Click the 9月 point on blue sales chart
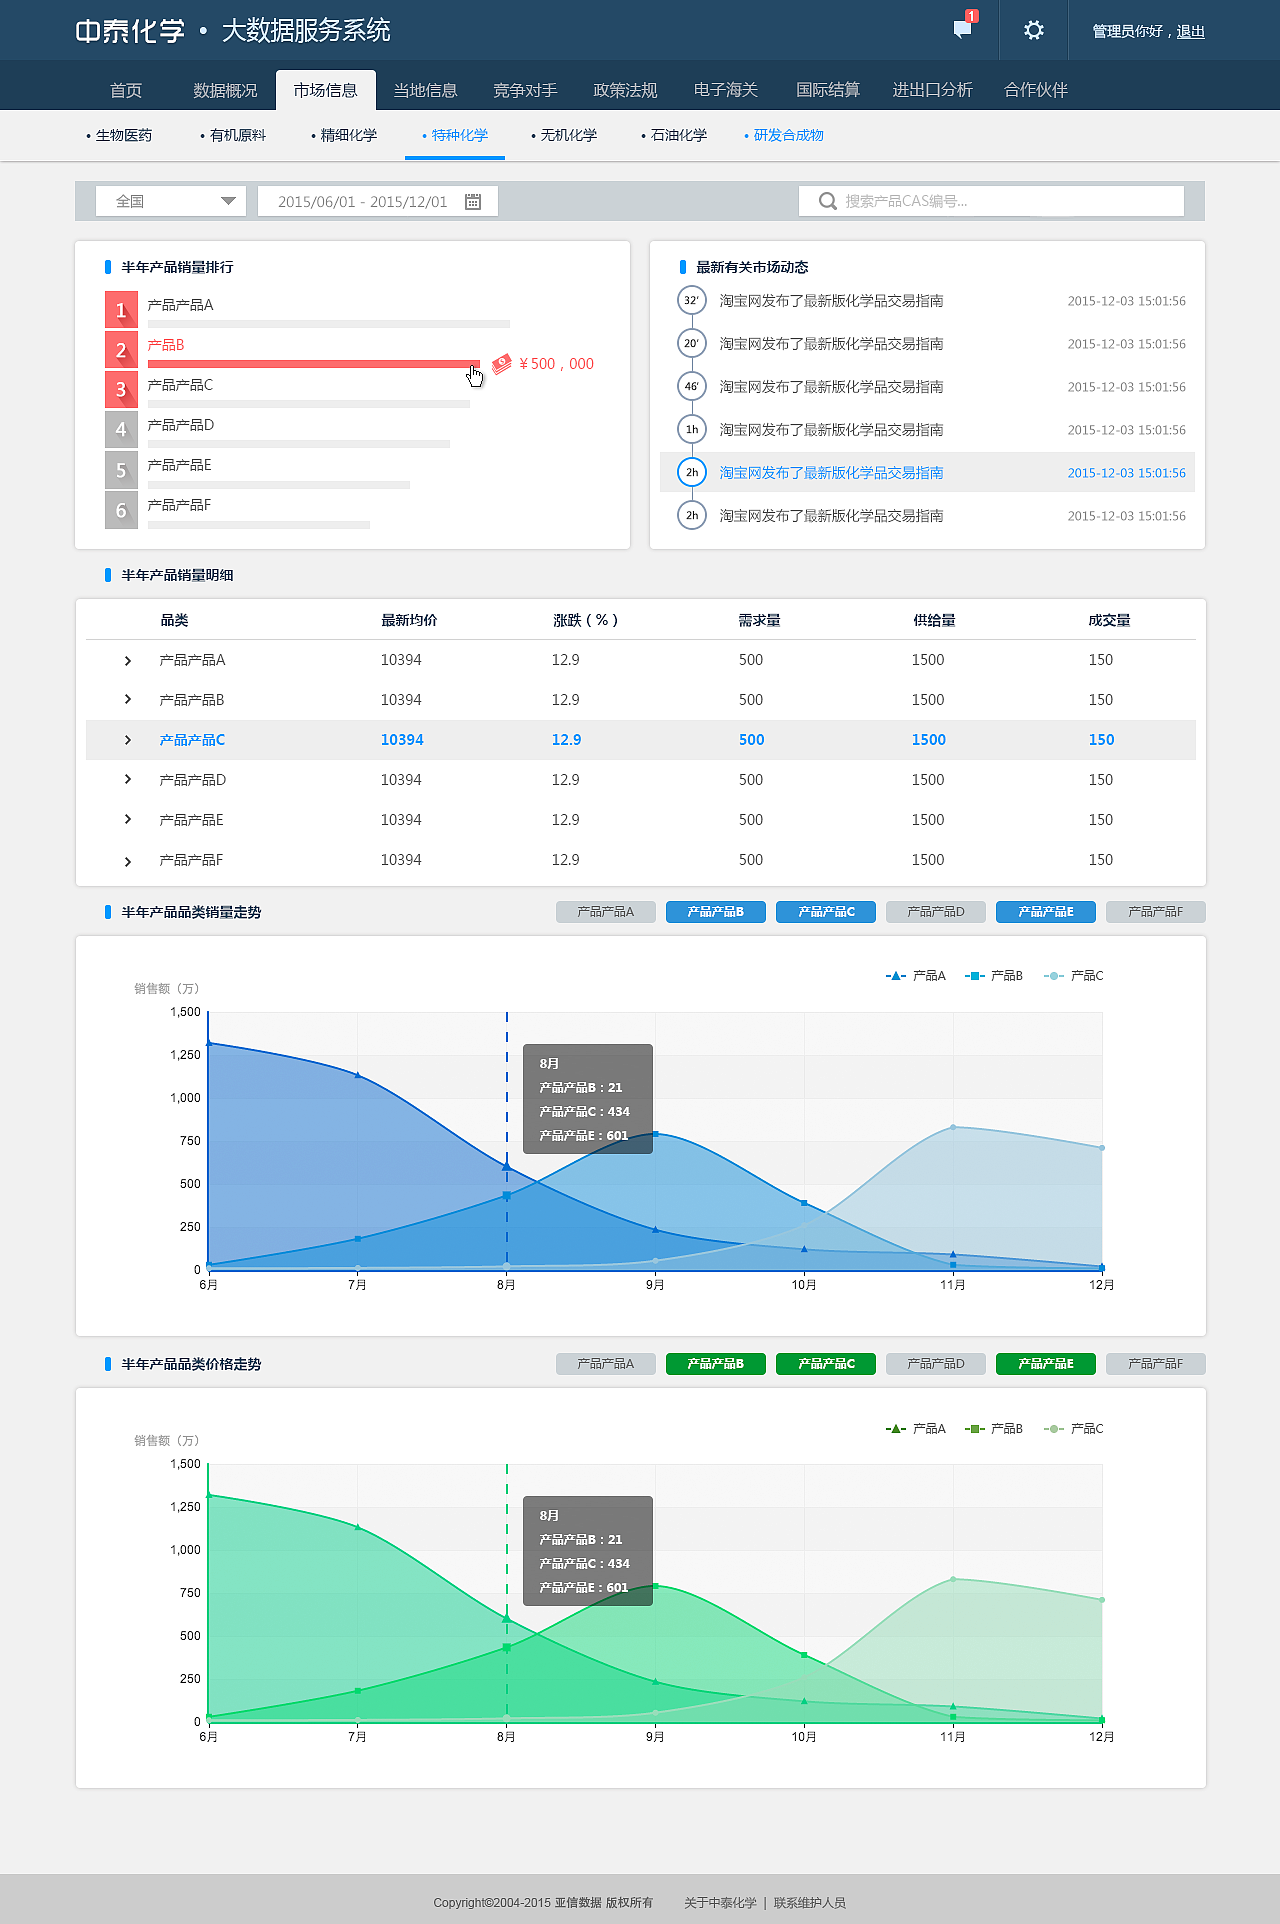Image resolution: width=1280 pixels, height=1924 pixels. click(x=656, y=1134)
